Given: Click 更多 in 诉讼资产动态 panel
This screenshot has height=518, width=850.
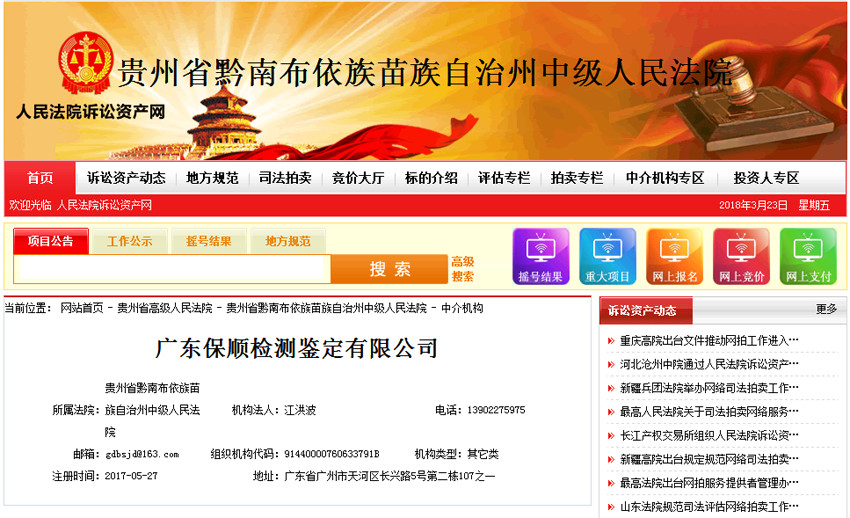Looking at the screenshot, I should point(826,310).
